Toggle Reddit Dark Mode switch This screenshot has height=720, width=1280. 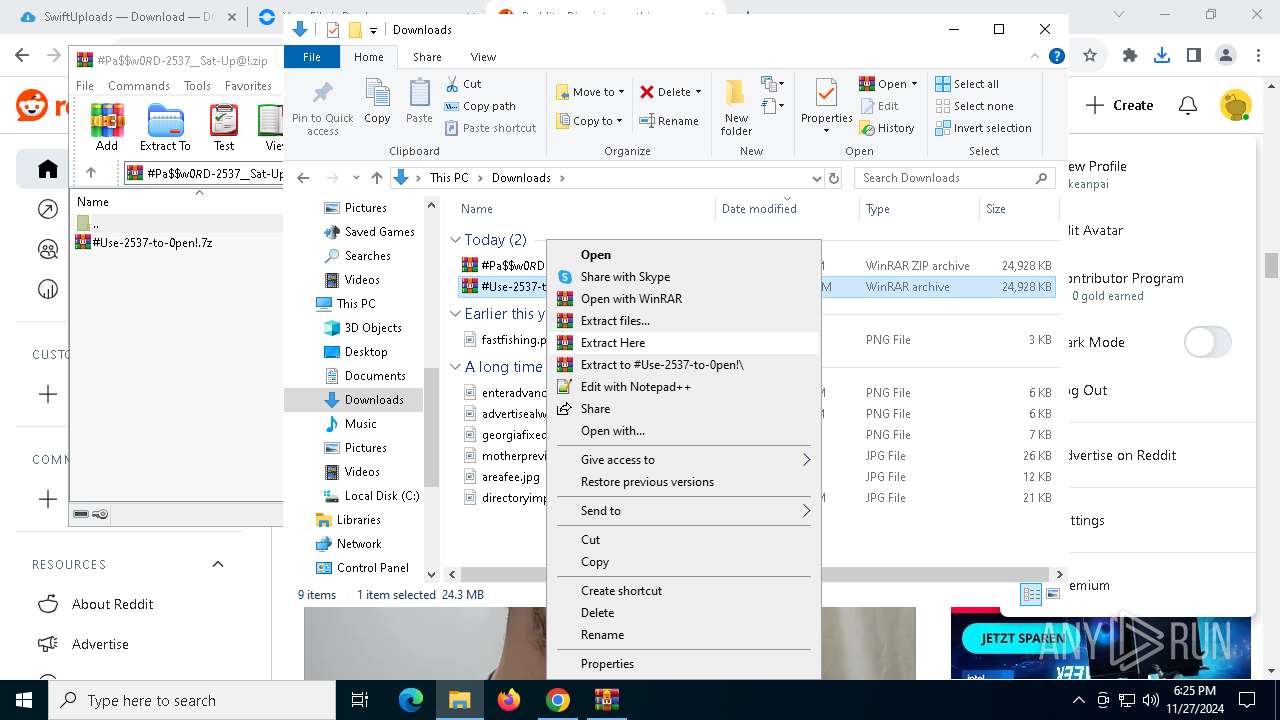1208,342
